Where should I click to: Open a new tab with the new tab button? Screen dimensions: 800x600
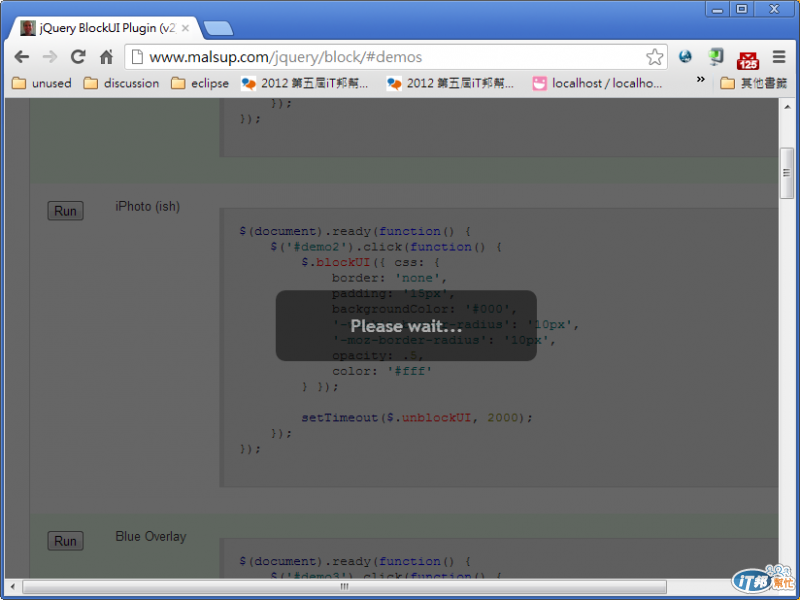click(218, 29)
